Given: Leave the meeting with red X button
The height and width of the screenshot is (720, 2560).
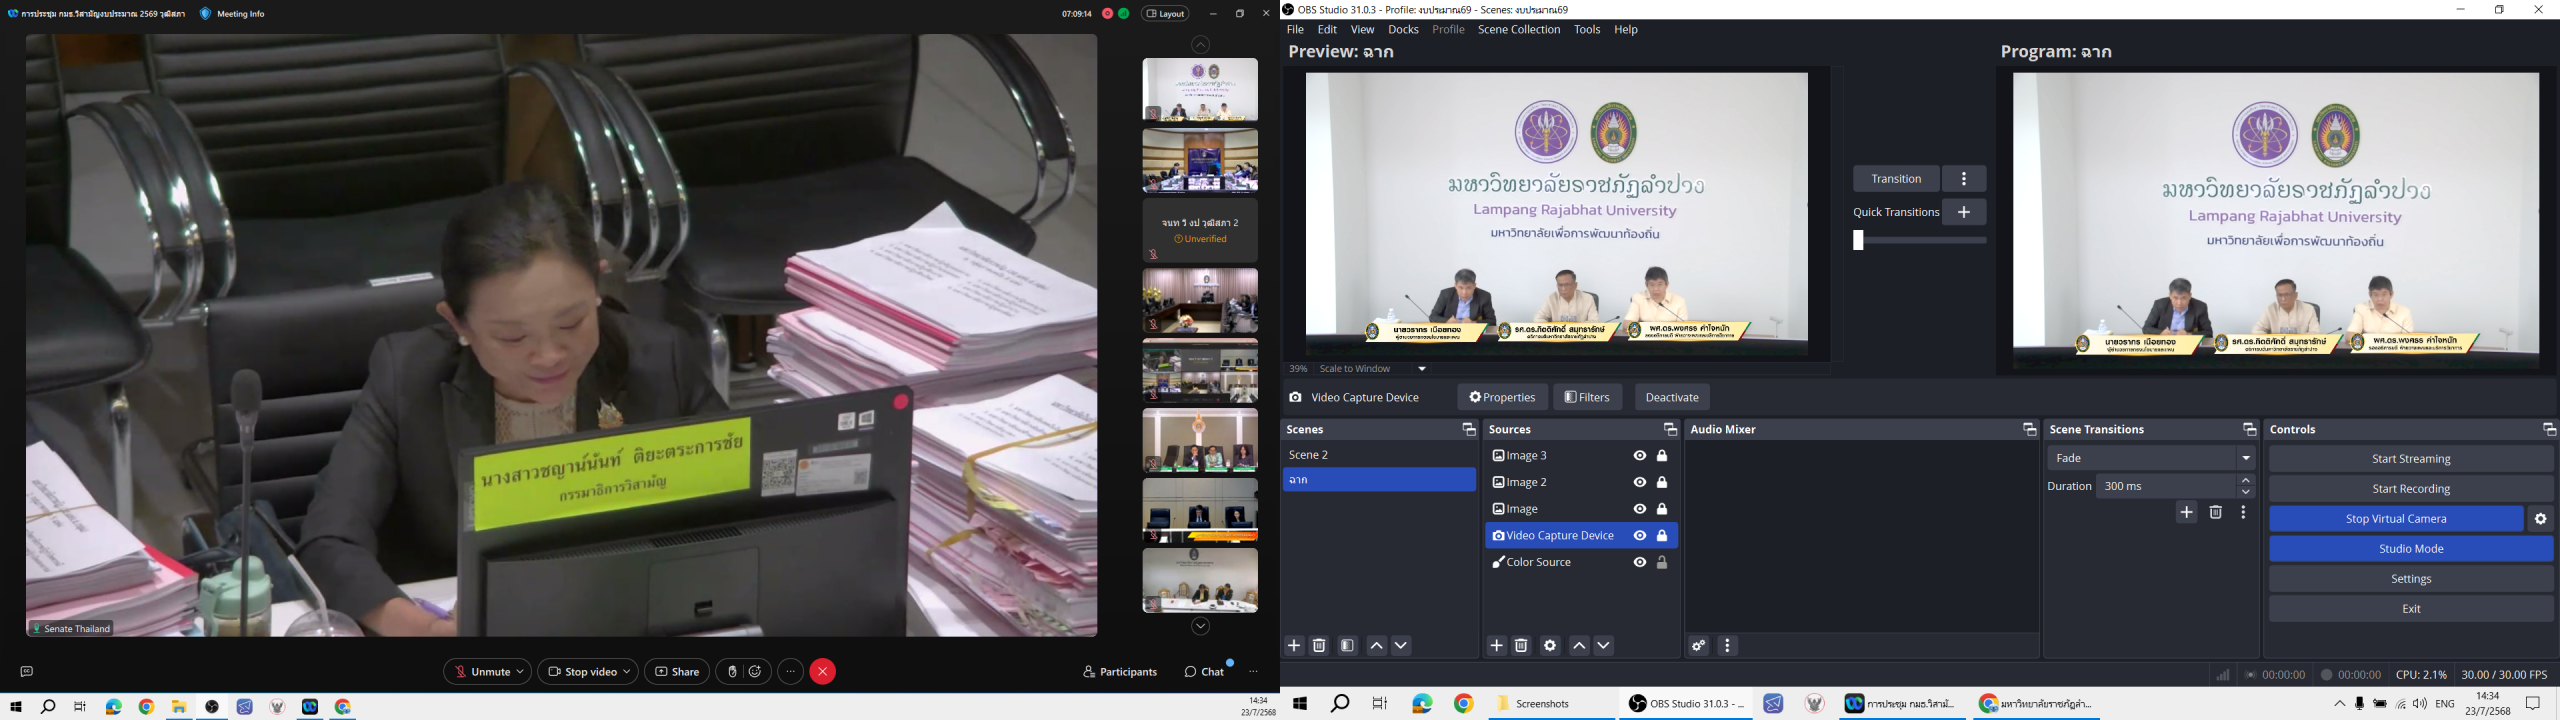Looking at the screenshot, I should coord(823,672).
